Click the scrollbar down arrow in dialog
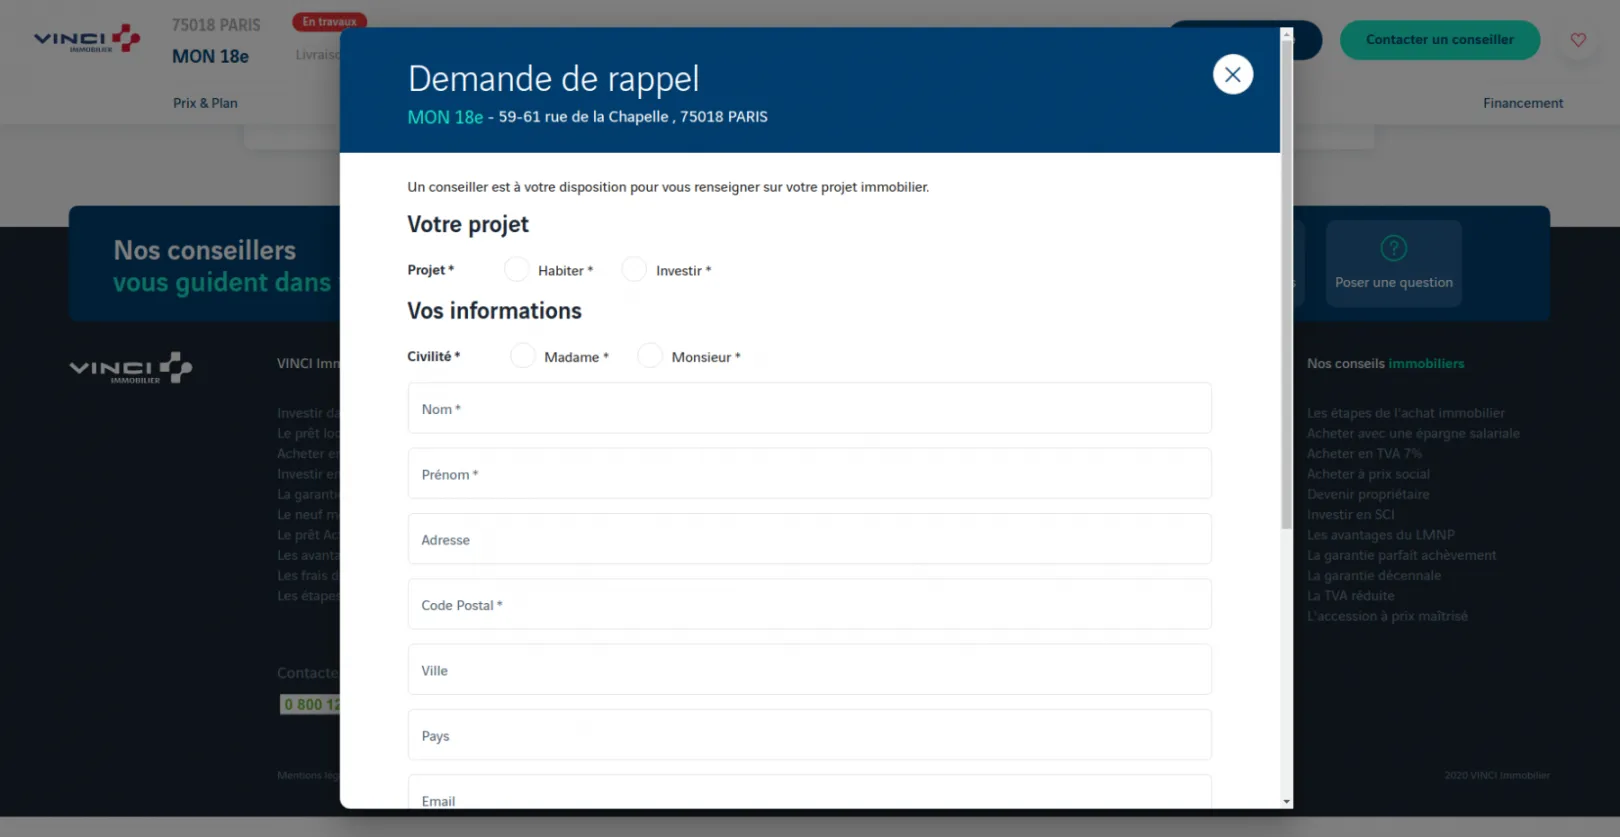 (x=1286, y=802)
